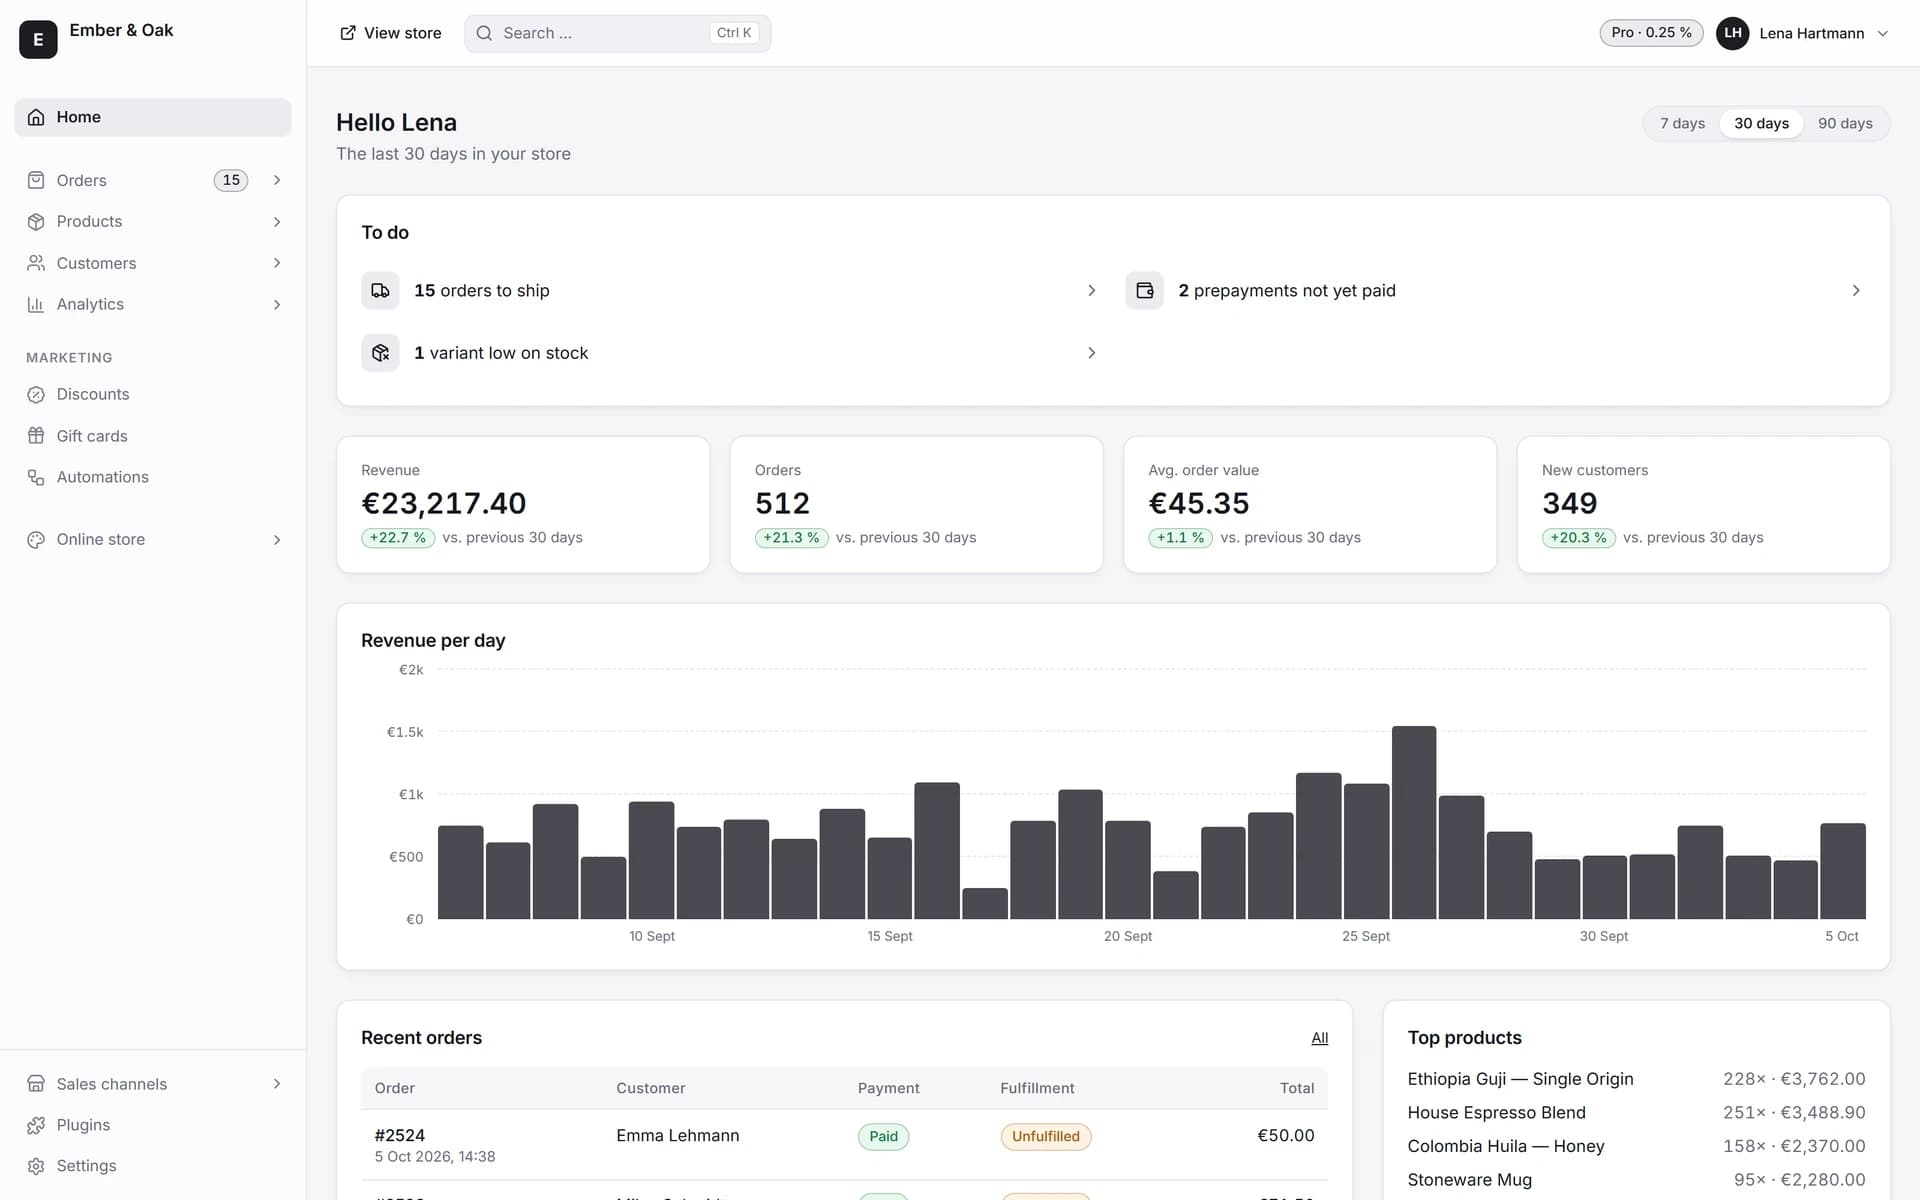The height and width of the screenshot is (1200, 1920).
Task: Click the Sales channels storefront icon
Action: pos(36,1084)
